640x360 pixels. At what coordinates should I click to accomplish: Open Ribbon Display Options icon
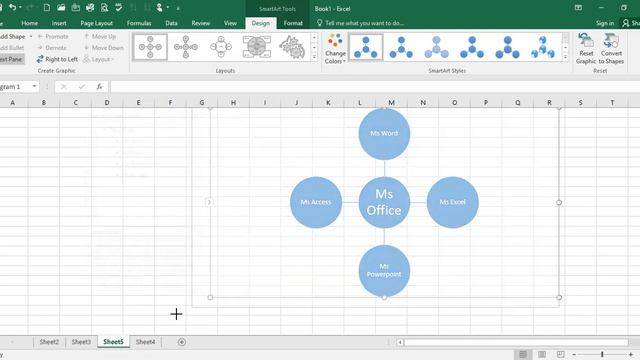578,8
